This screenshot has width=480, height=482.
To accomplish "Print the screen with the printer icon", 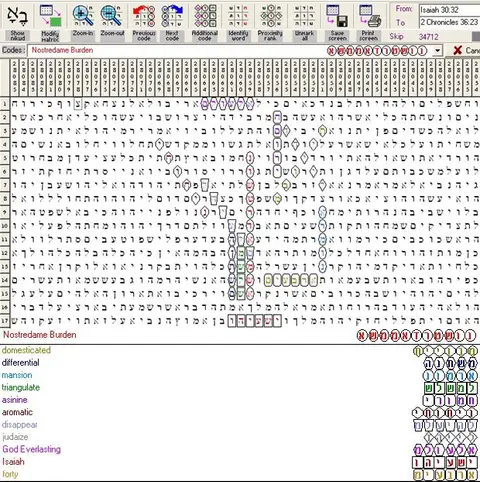I will pyautogui.click(x=370, y=16).
